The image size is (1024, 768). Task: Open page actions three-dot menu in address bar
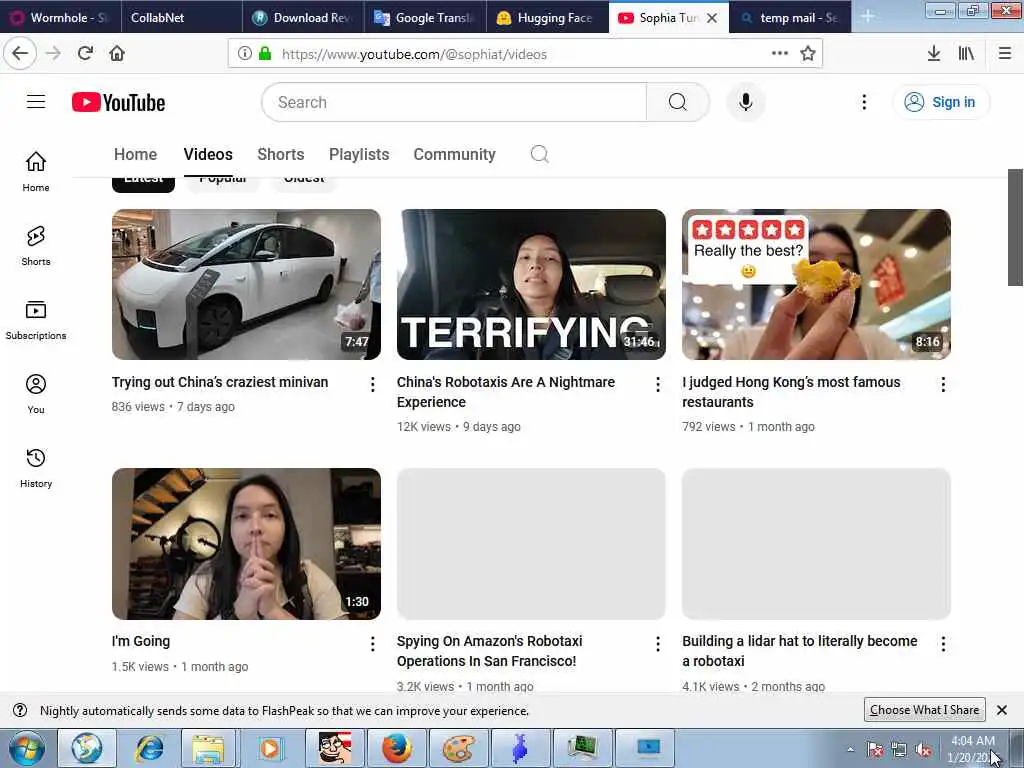[x=780, y=54]
